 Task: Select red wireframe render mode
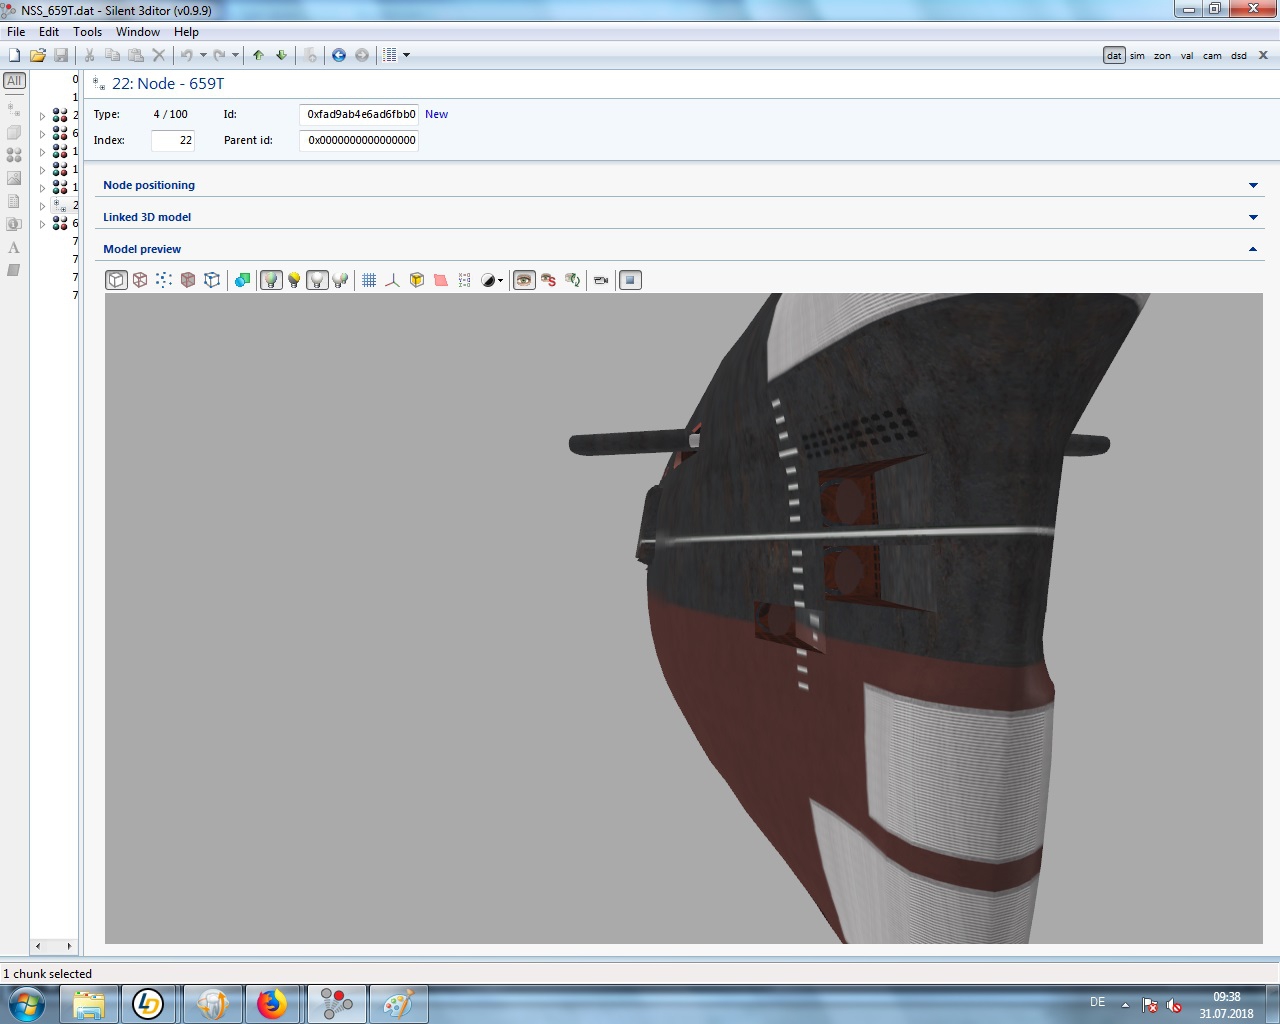[x=140, y=280]
